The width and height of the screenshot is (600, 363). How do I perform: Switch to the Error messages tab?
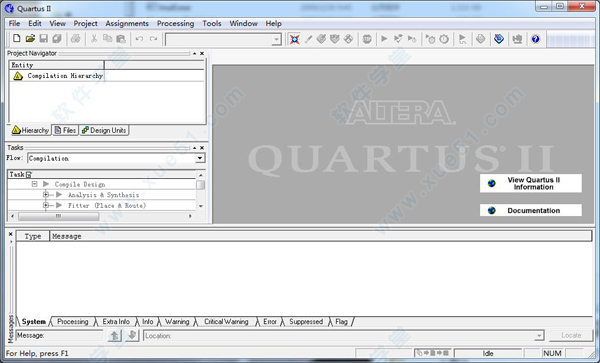(270, 322)
